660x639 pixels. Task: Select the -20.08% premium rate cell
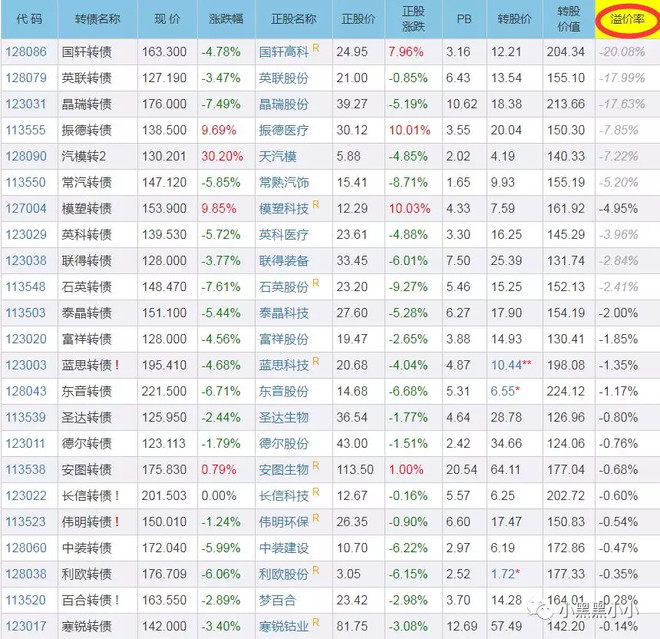pos(622,52)
